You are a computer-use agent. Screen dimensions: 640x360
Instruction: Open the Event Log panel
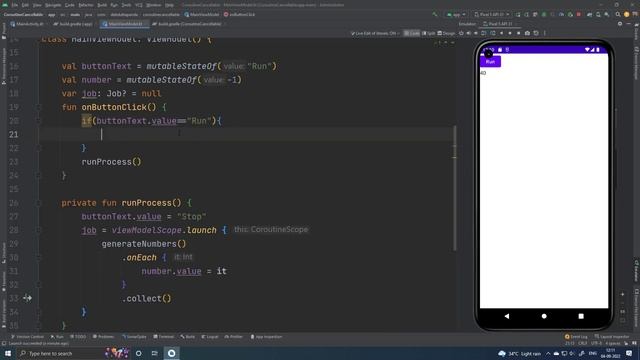[576, 337]
